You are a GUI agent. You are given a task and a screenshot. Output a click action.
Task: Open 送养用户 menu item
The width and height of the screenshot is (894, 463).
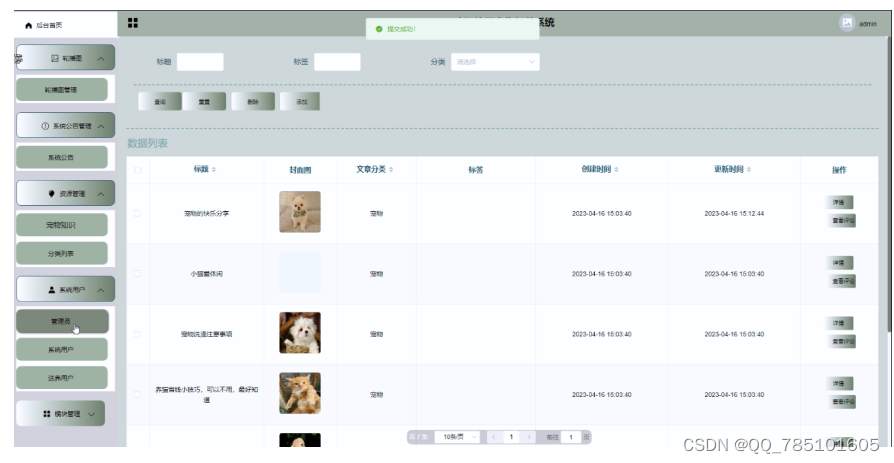(62, 378)
